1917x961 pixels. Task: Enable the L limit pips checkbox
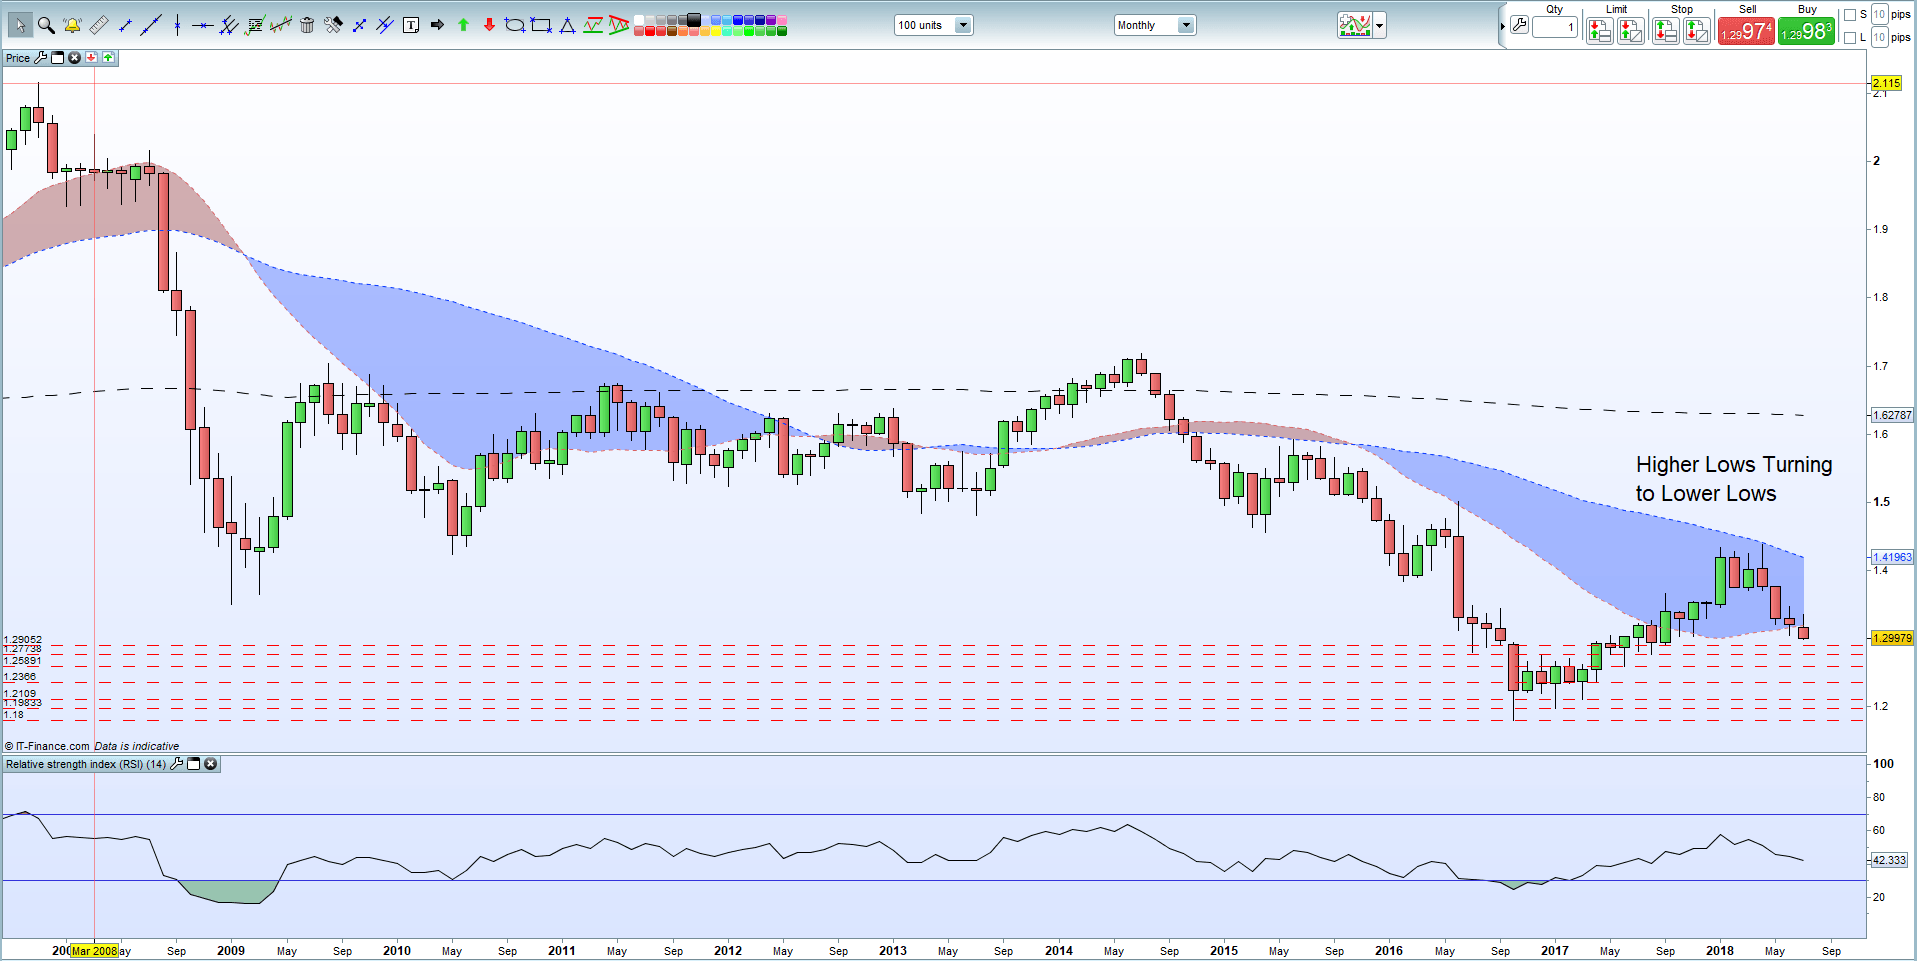pos(1850,38)
